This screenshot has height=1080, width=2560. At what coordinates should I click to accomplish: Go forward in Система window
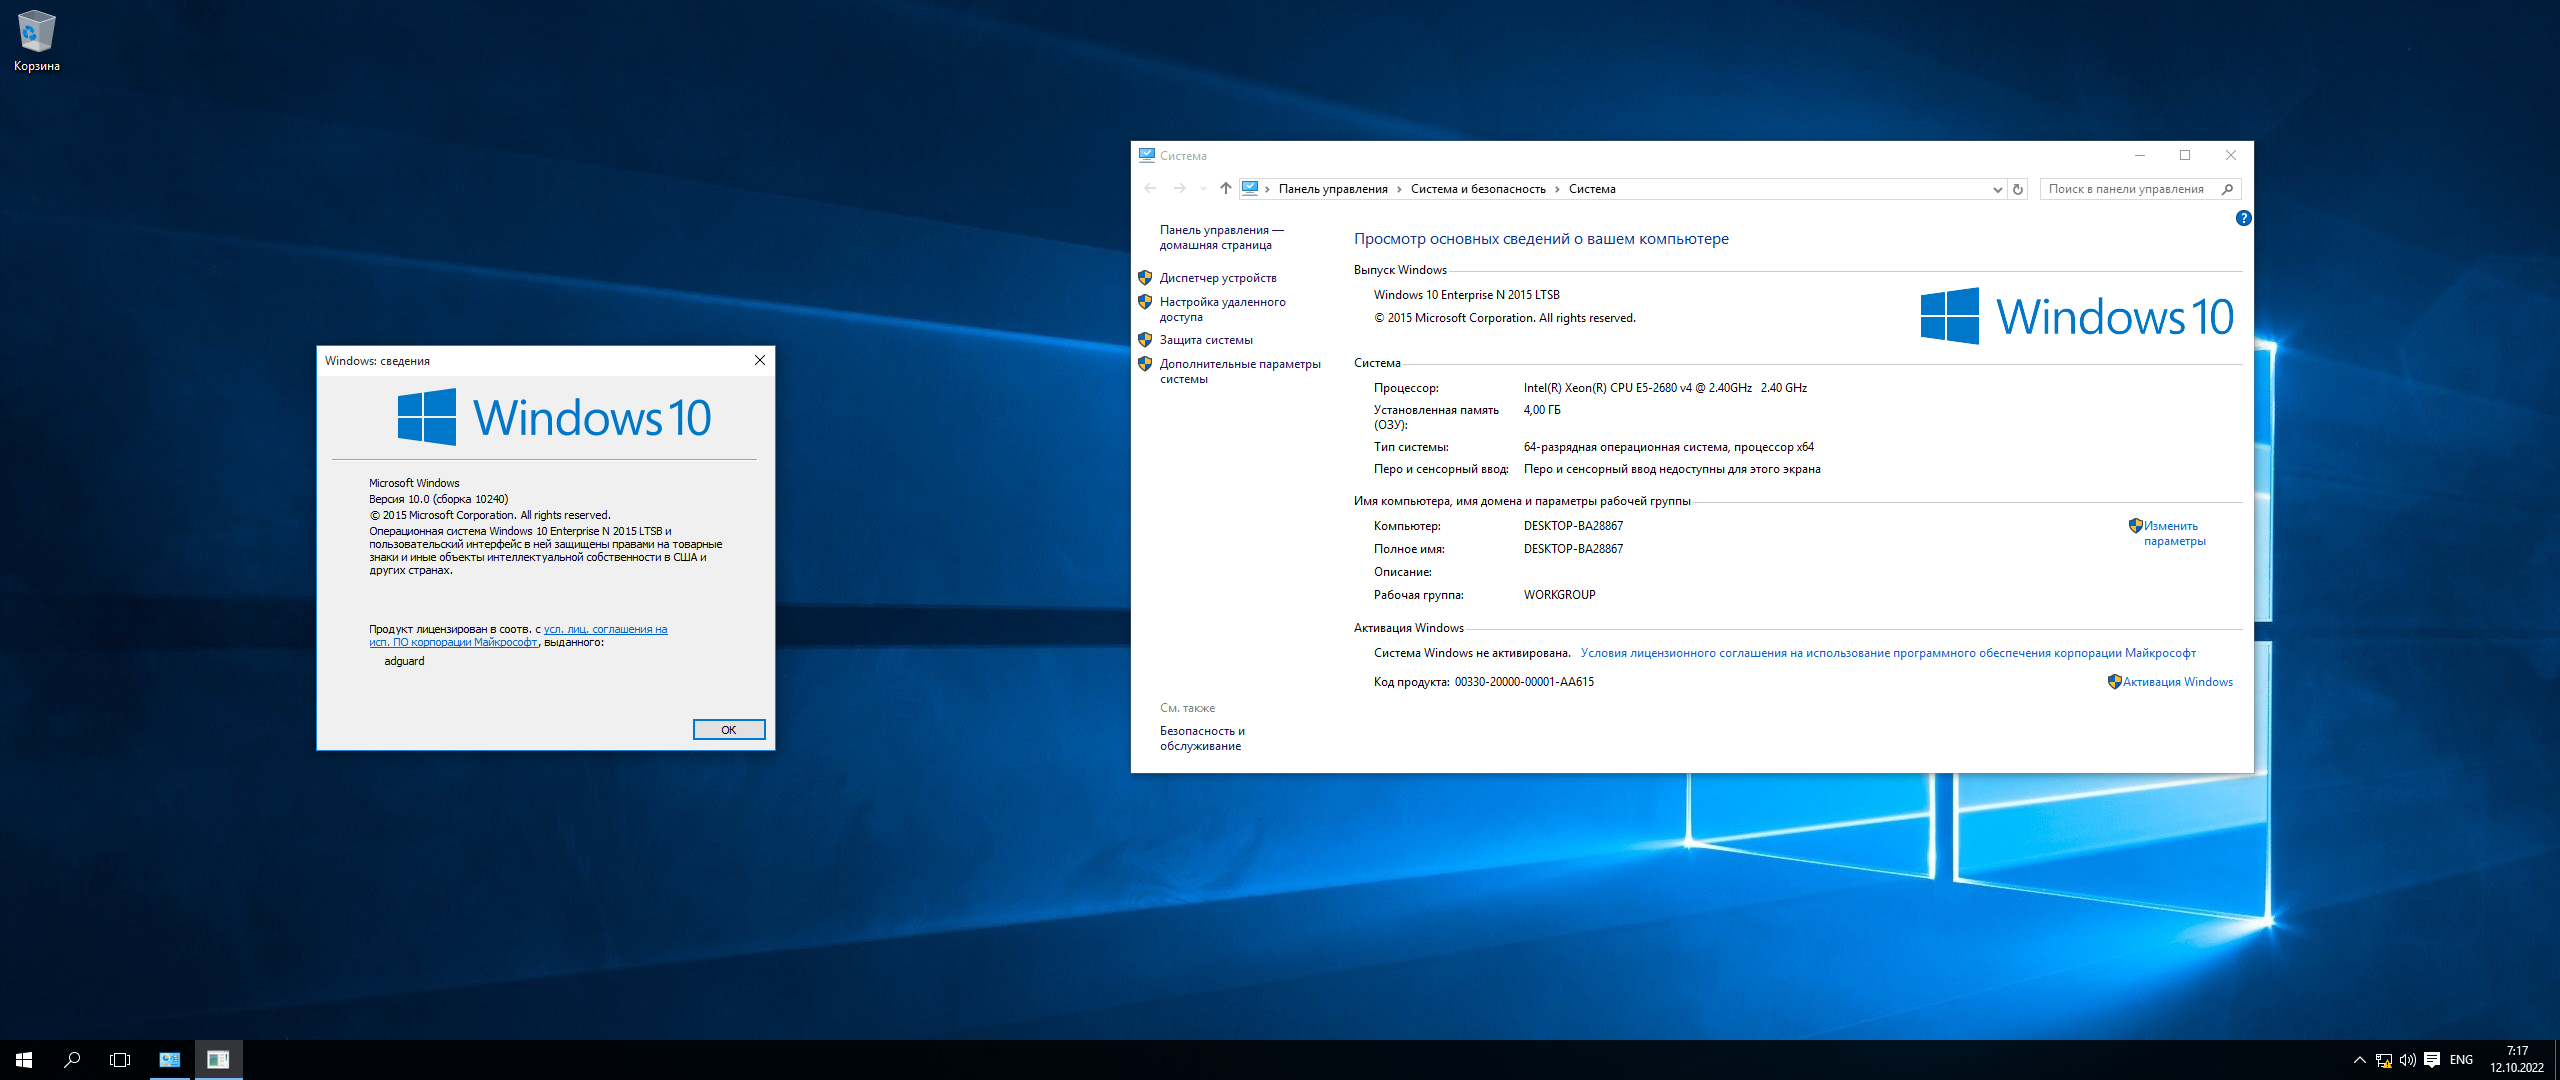pyautogui.click(x=1180, y=188)
